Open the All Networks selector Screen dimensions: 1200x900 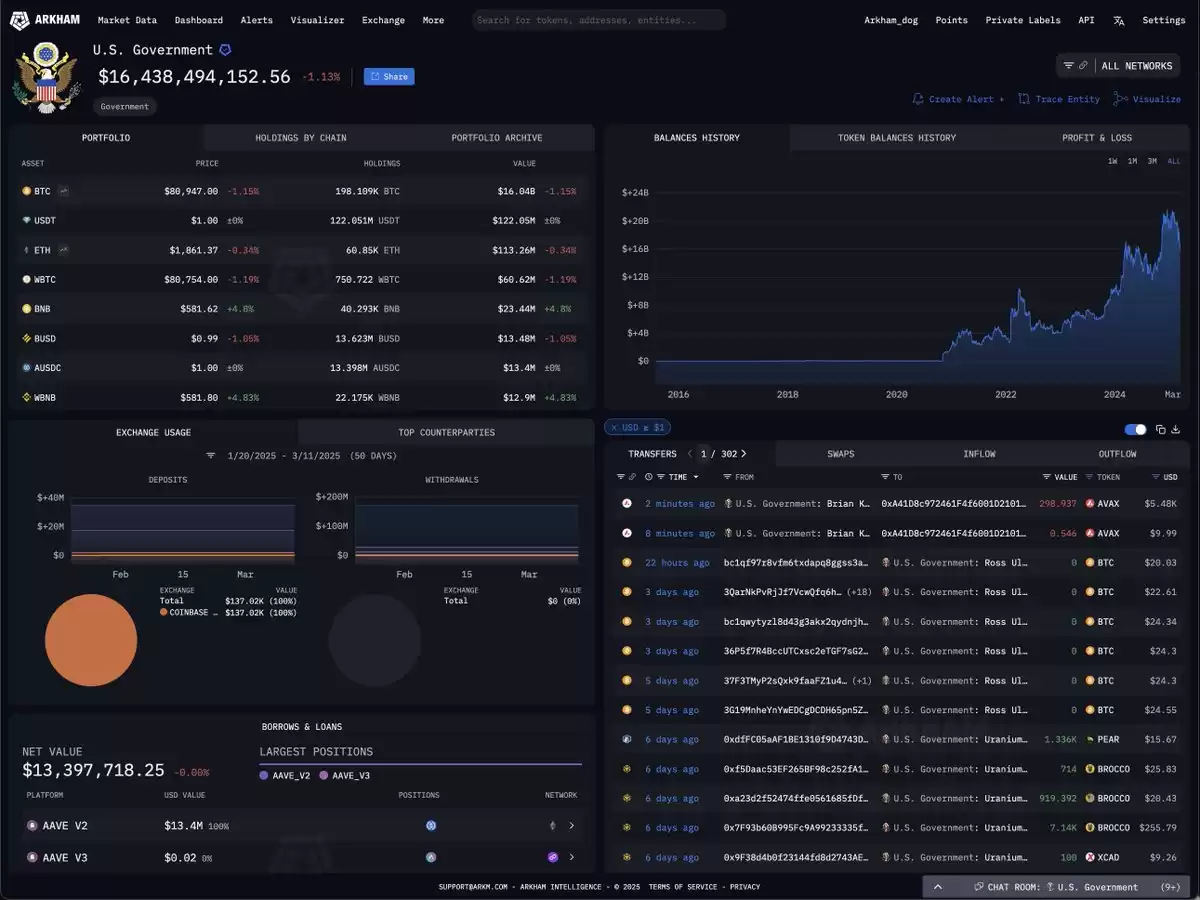click(1137, 66)
